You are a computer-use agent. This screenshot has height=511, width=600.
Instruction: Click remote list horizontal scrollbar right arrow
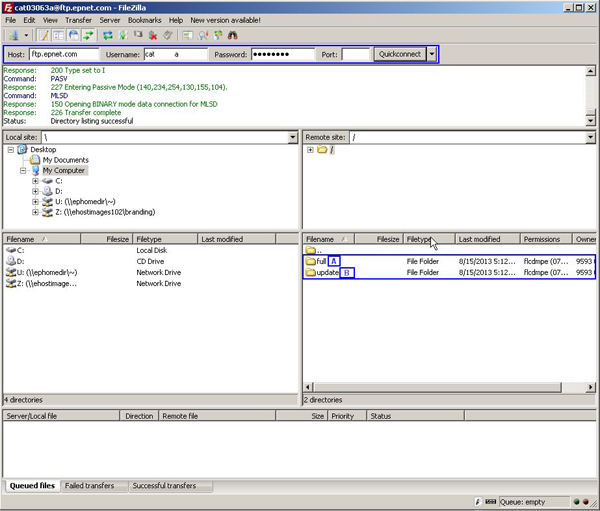click(x=590, y=387)
